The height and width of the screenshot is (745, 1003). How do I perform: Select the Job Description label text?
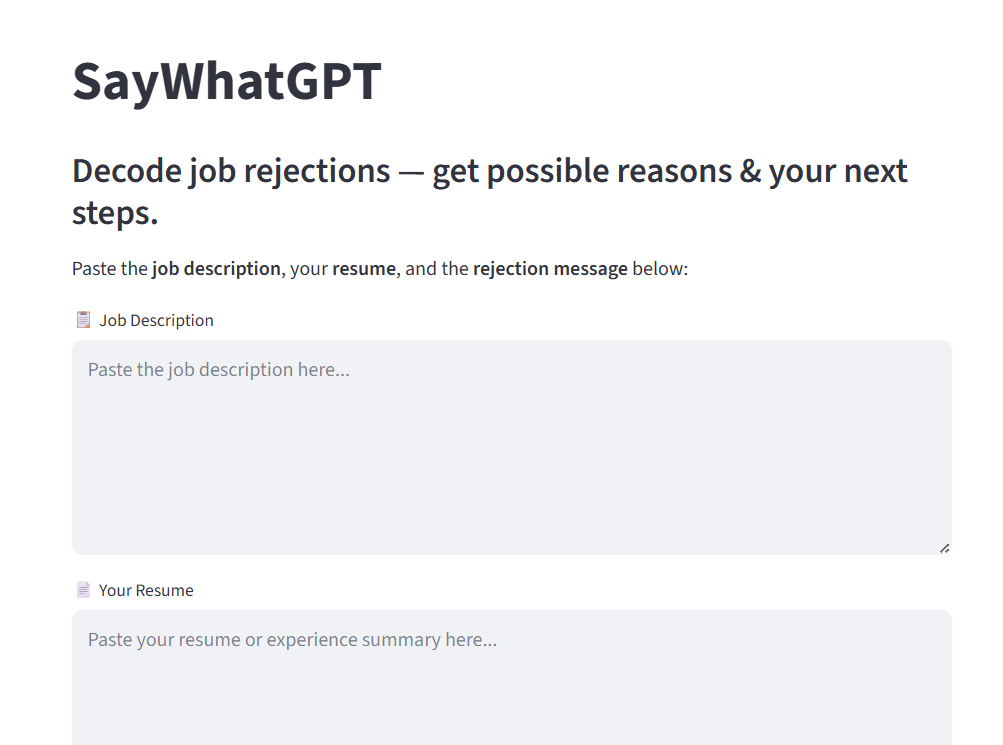coord(156,320)
